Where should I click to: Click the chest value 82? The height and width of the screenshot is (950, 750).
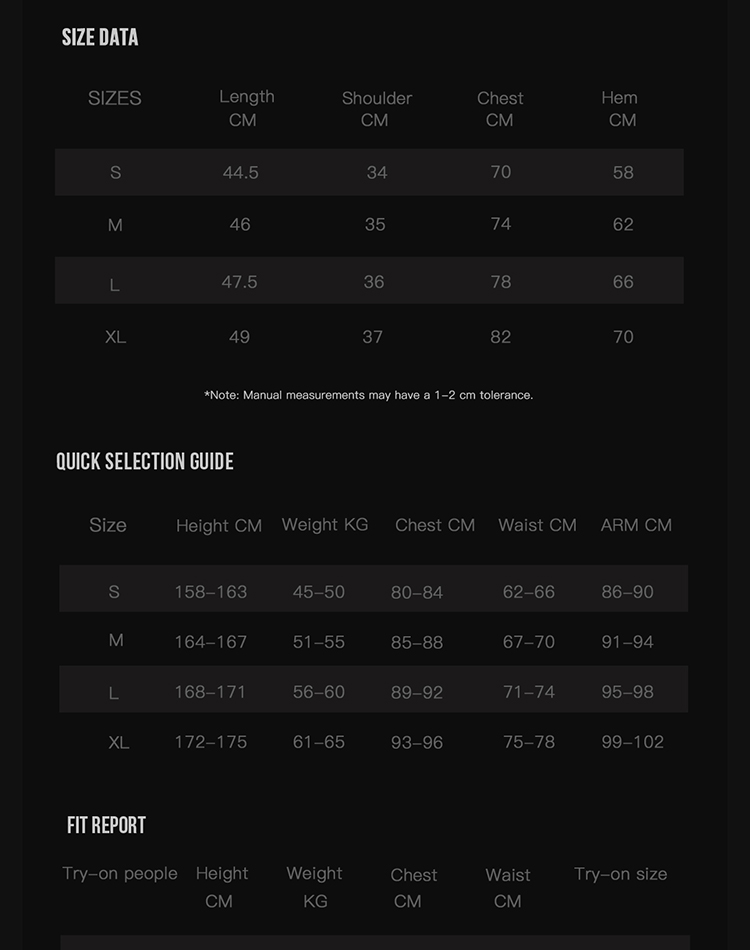pos(500,337)
